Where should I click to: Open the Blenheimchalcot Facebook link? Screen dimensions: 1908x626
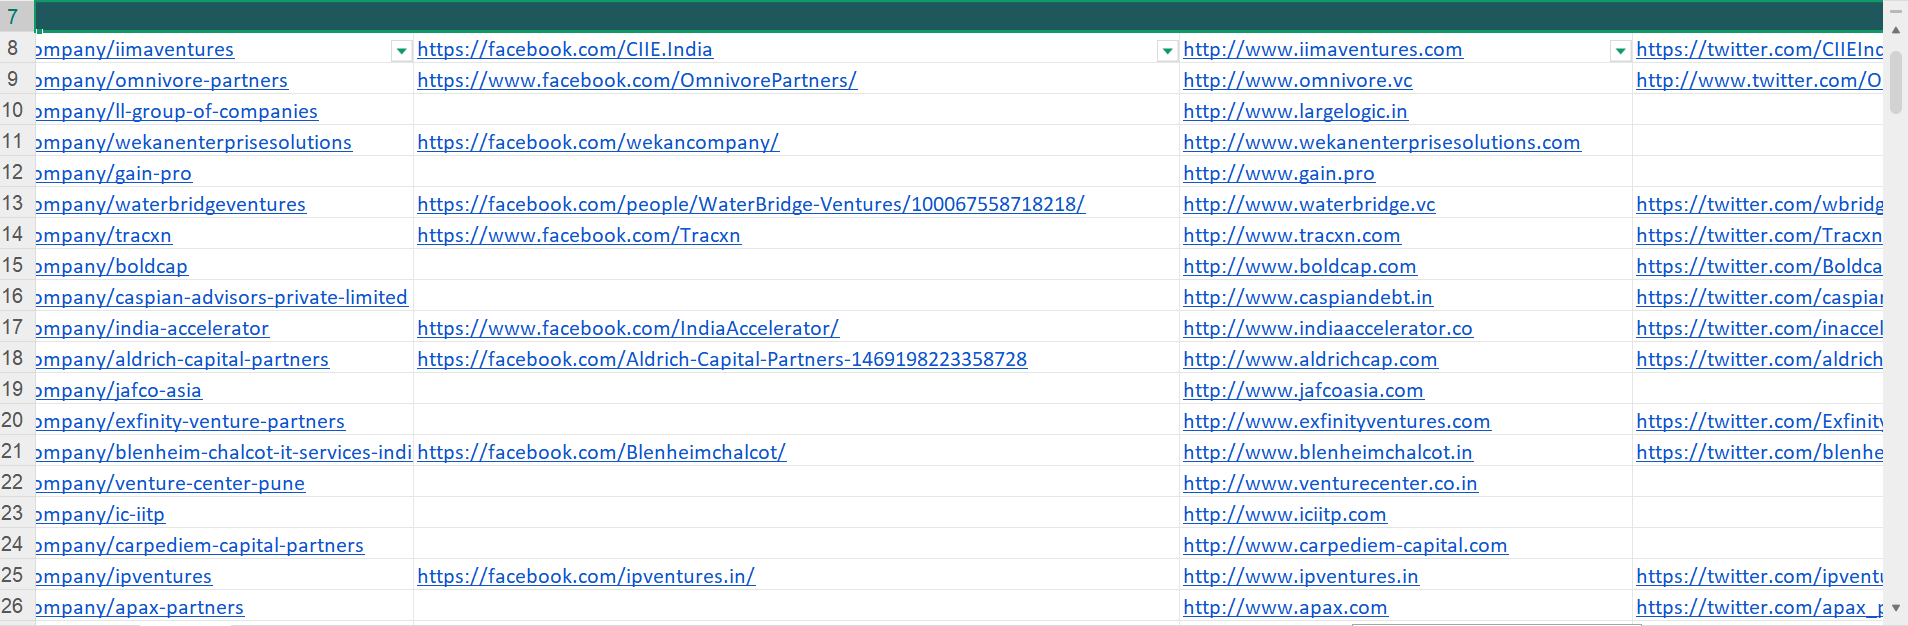click(x=602, y=453)
